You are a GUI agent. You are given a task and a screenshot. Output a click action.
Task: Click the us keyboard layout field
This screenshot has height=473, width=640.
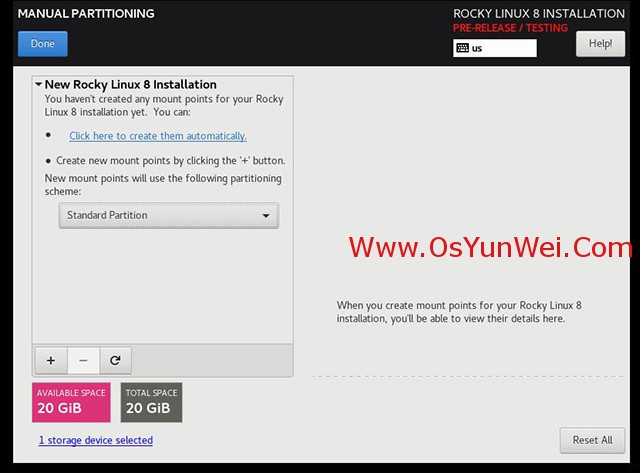tap(495, 48)
